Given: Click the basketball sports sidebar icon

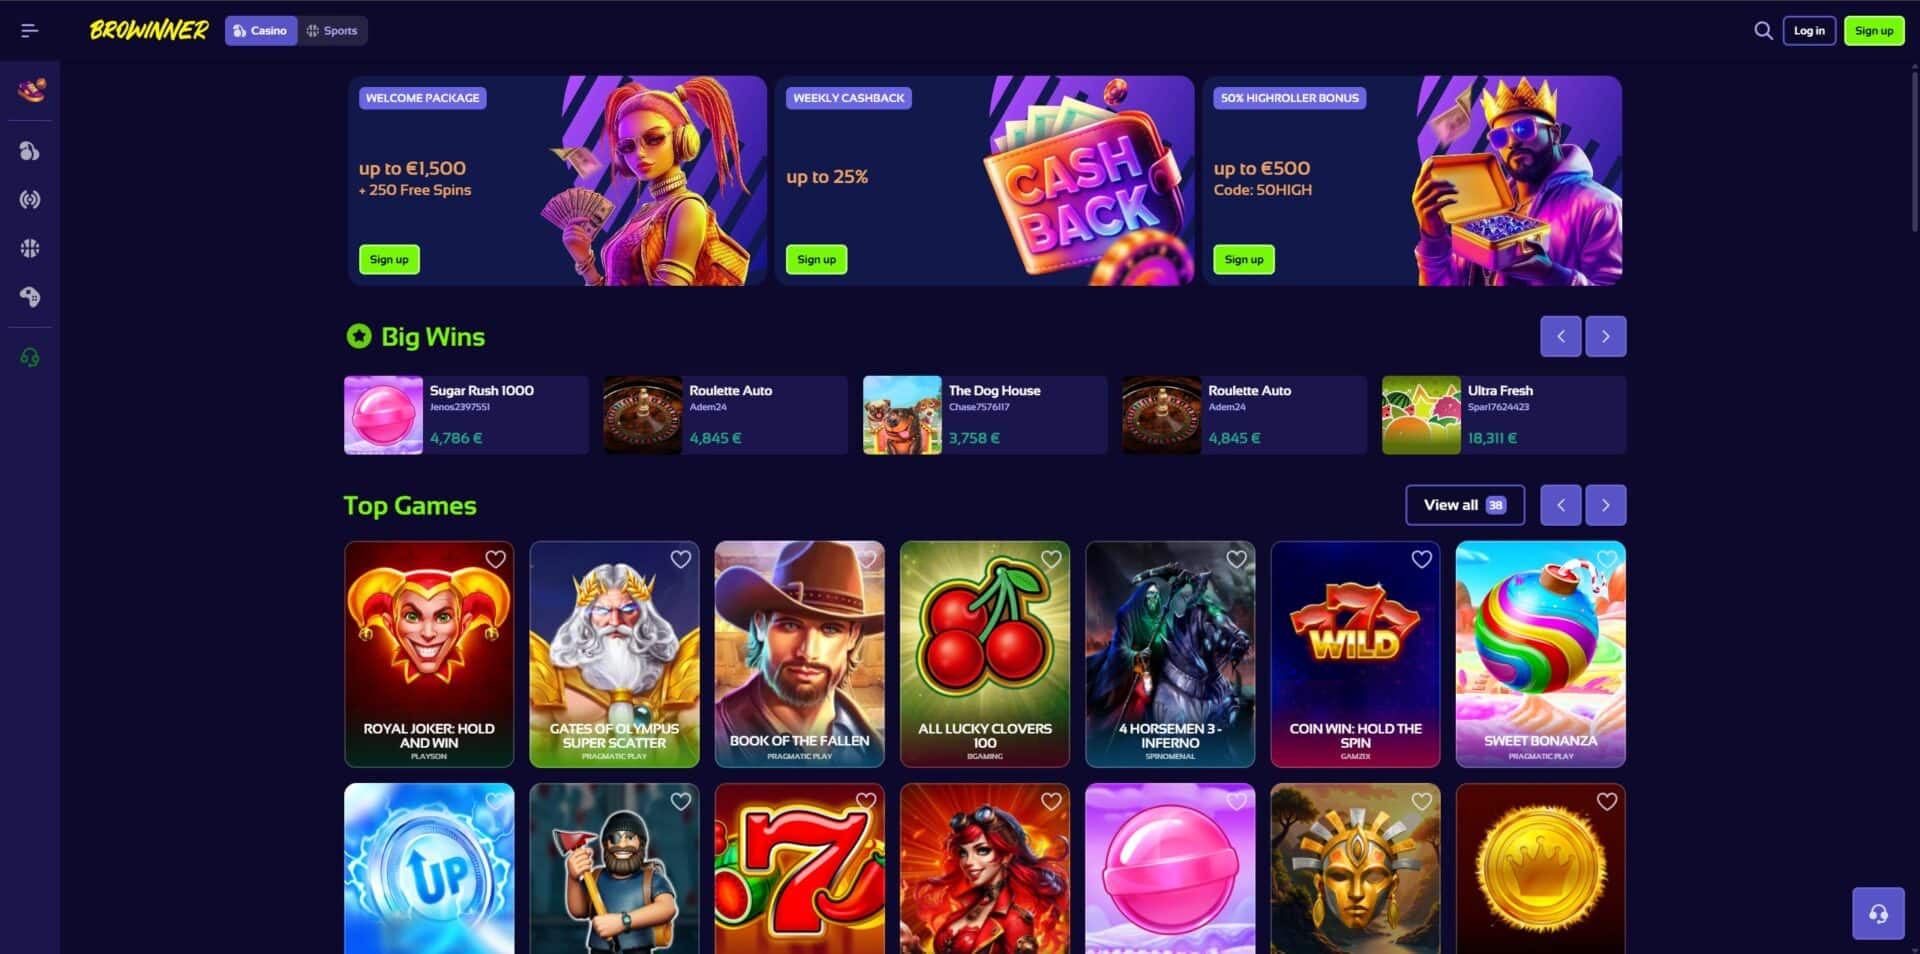Looking at the screenshot, I should 30,248.
